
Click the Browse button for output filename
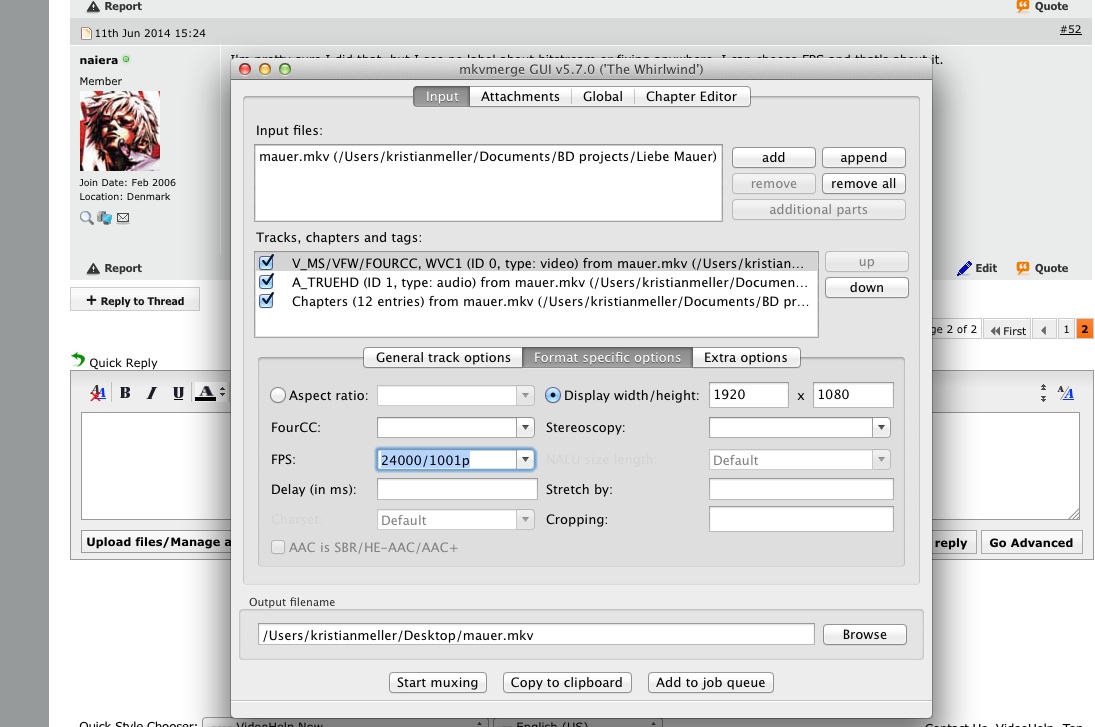(865, 634)
